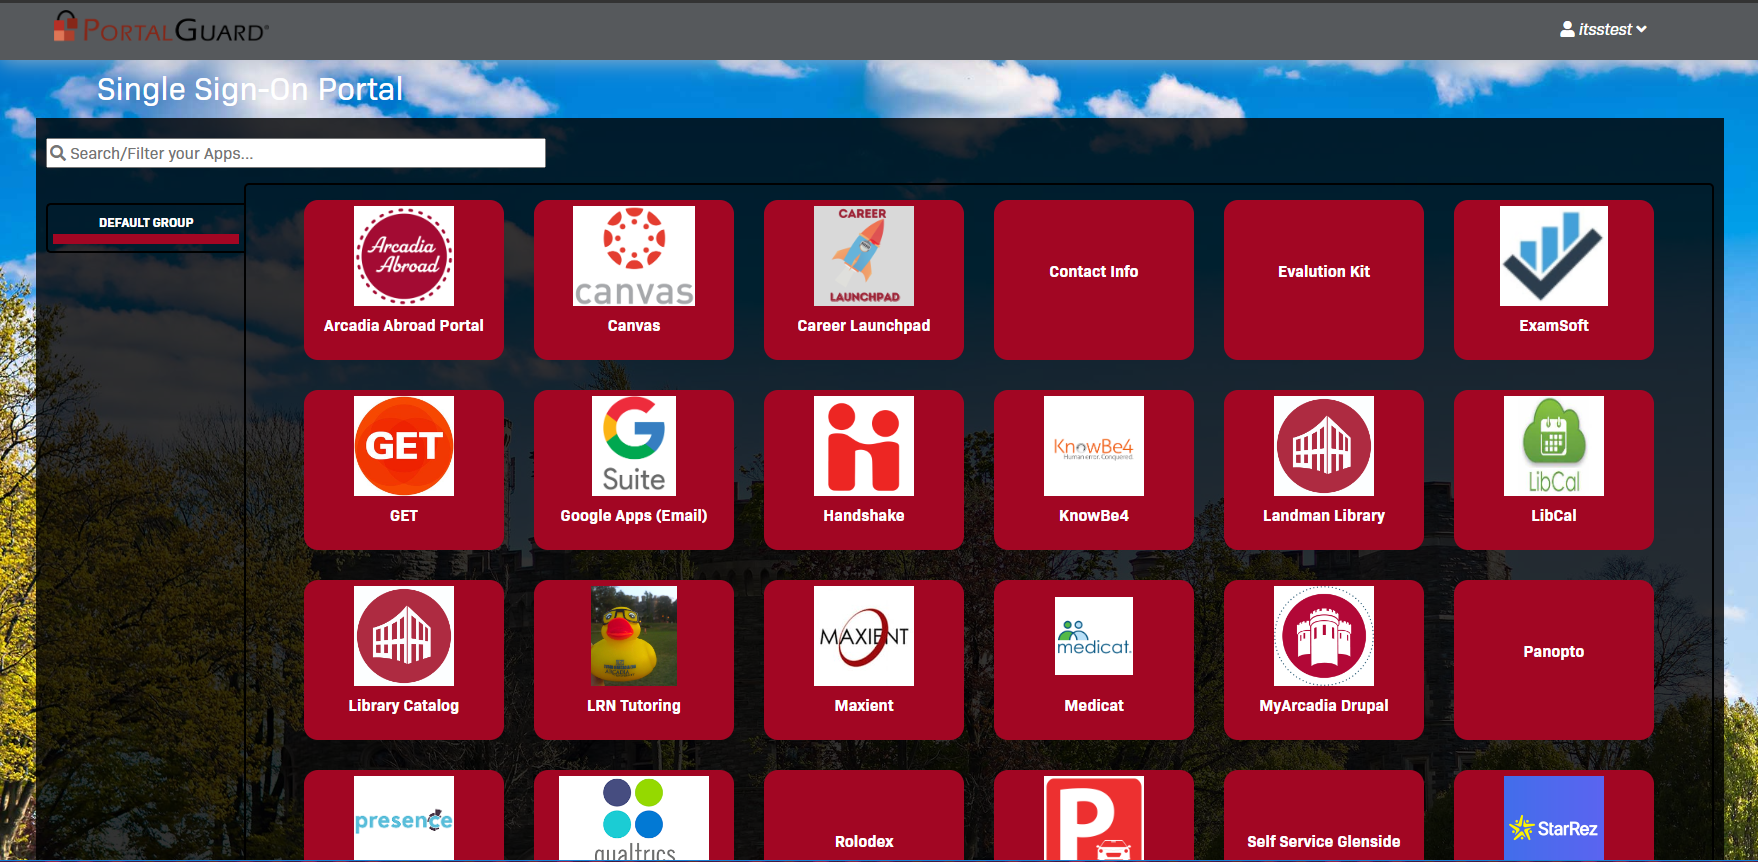Click the Maxient label text

[864, 706]
